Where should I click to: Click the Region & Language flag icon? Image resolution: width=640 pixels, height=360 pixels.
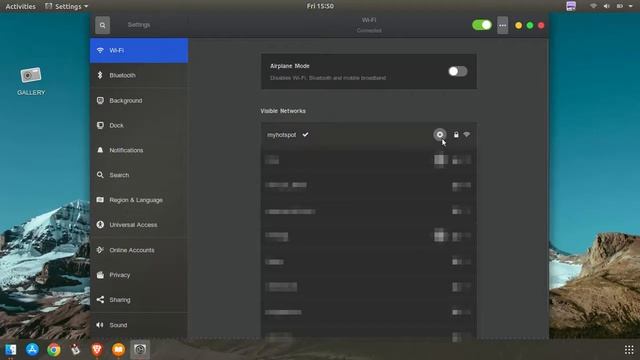(100, 200)
